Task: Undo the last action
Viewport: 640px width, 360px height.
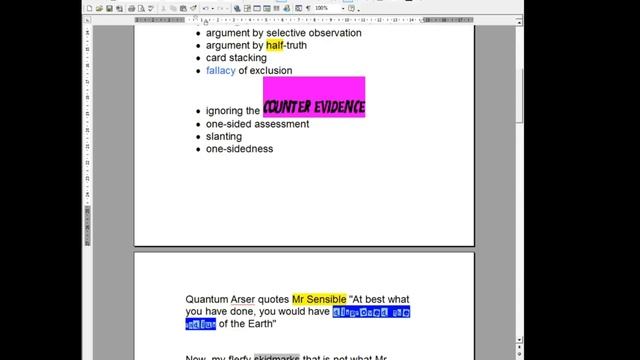Action: pyautogui.click(x=206, y=8)
